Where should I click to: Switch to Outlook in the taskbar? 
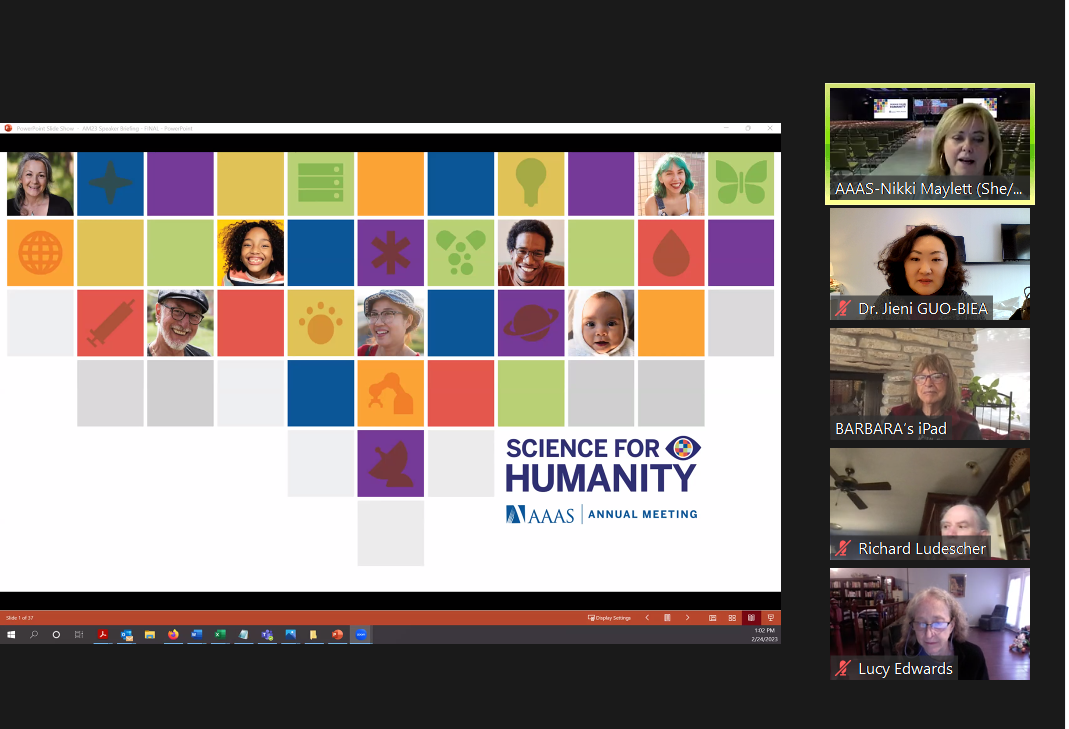tap(126, 635)
